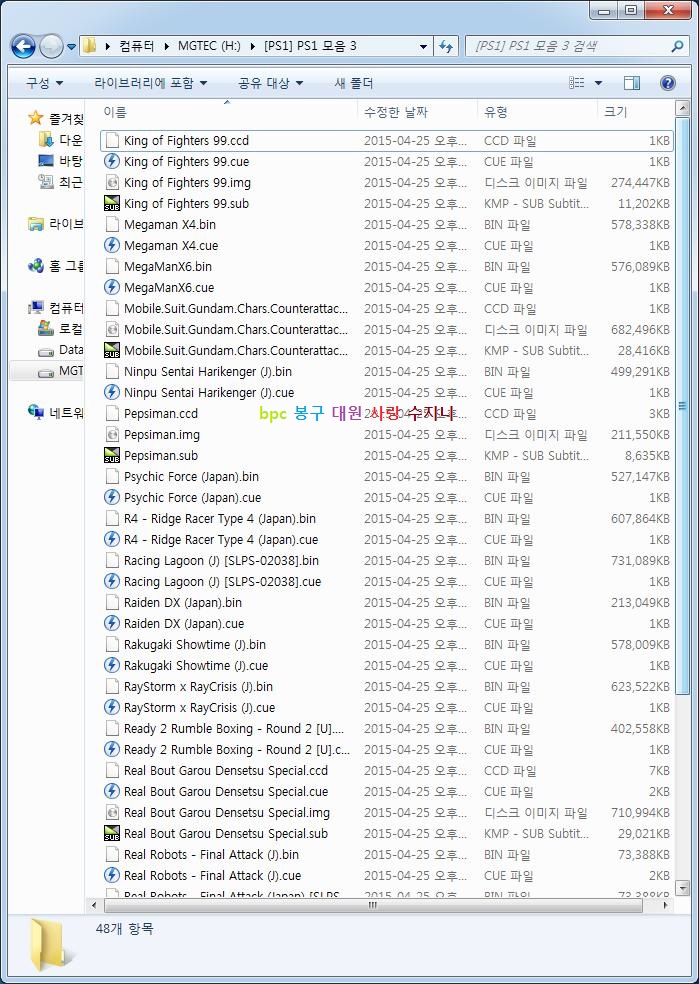Click the Megaman X4.cue file icon
This screenshot has height=984, width=699.
coord(112,245)
